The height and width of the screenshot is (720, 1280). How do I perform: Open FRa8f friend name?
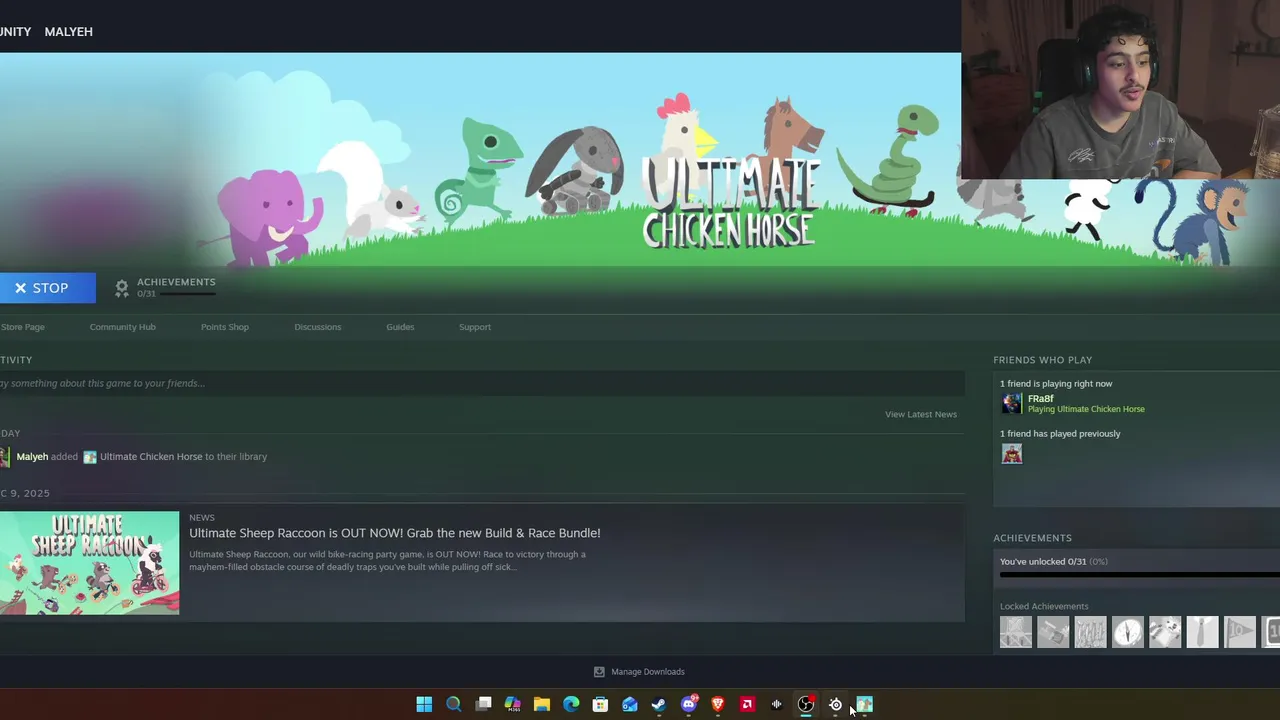1040,398
